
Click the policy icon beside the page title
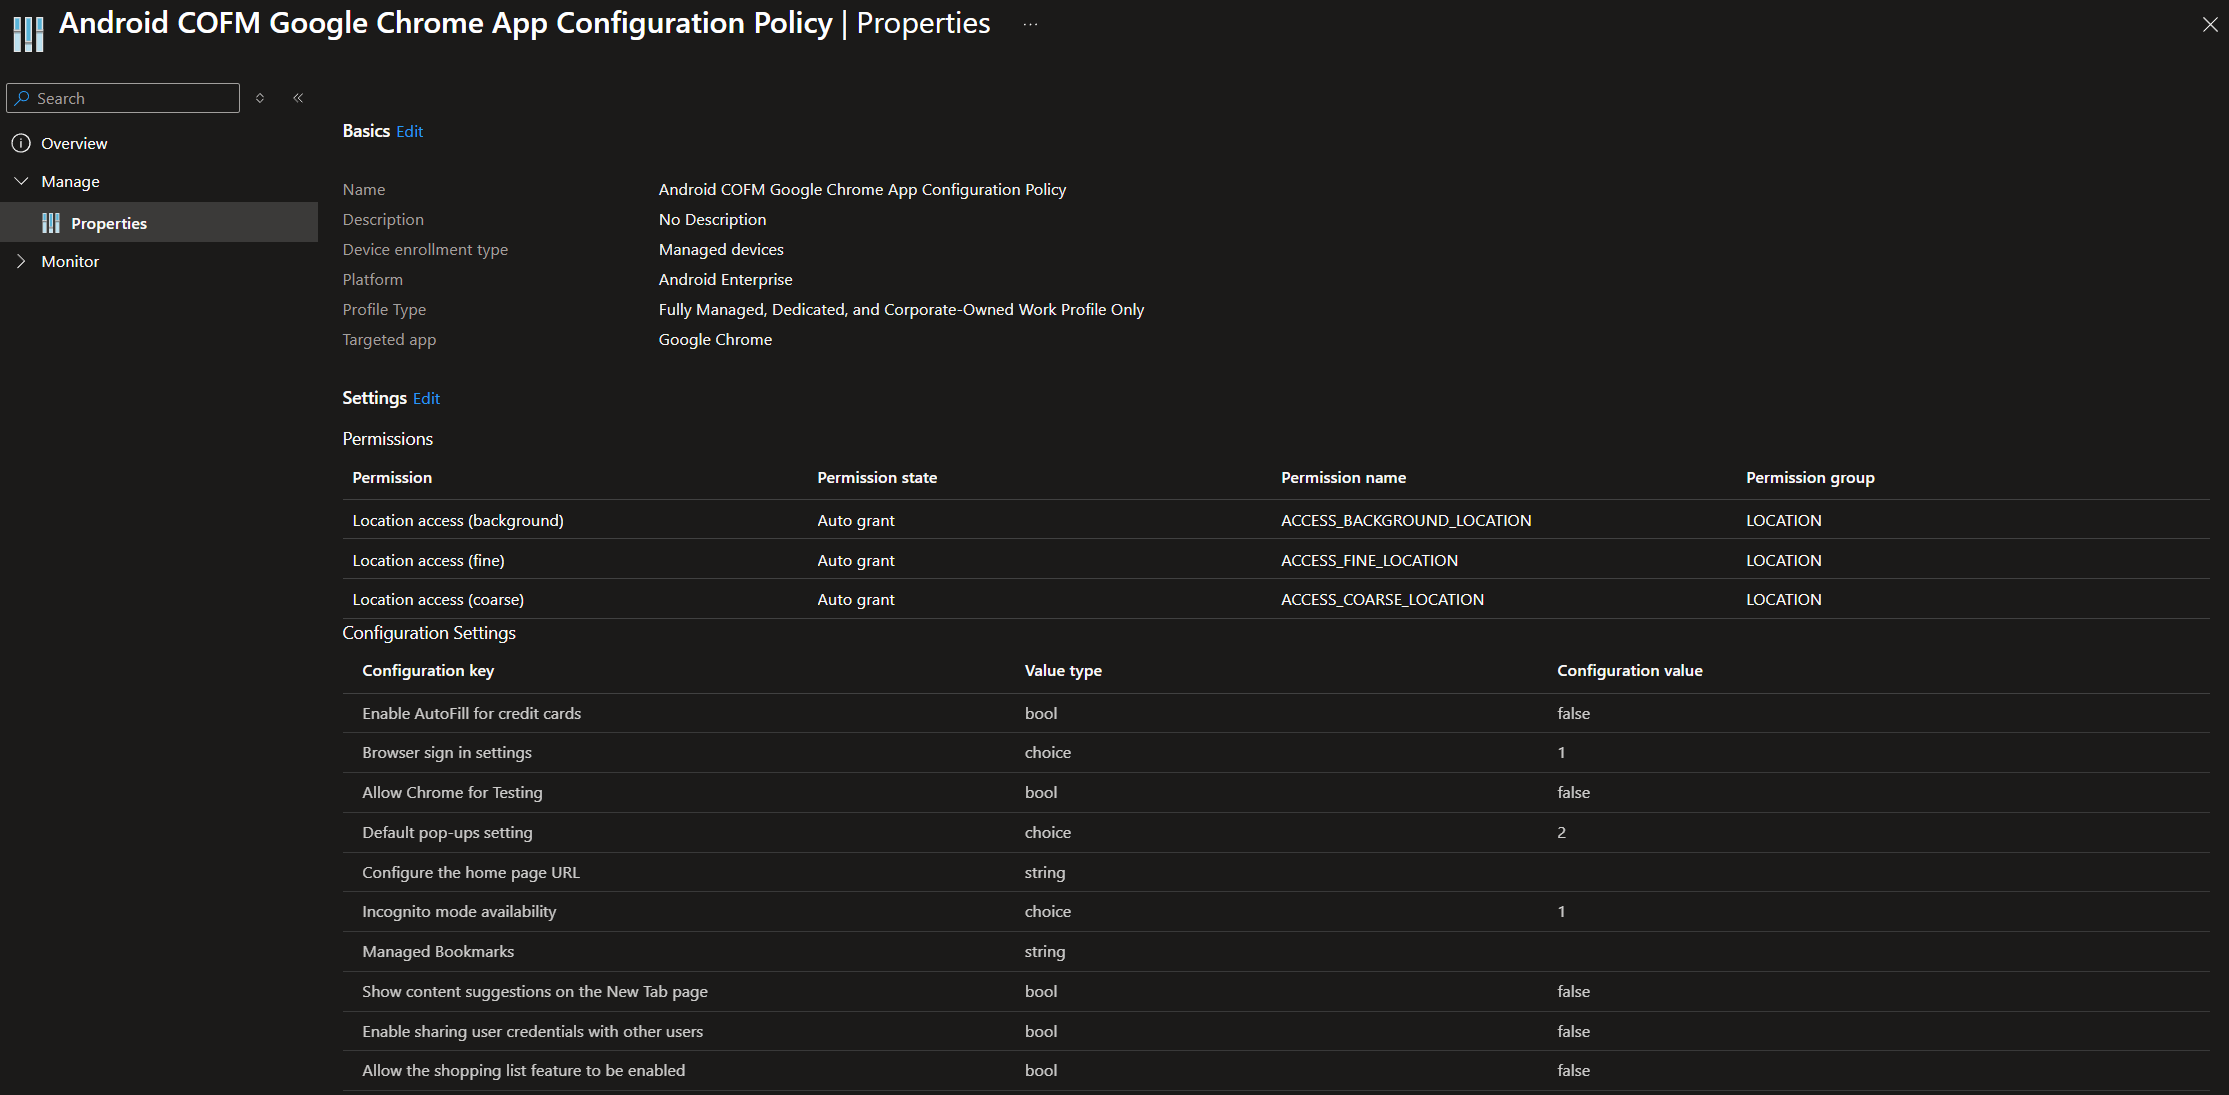pos(28,32)
